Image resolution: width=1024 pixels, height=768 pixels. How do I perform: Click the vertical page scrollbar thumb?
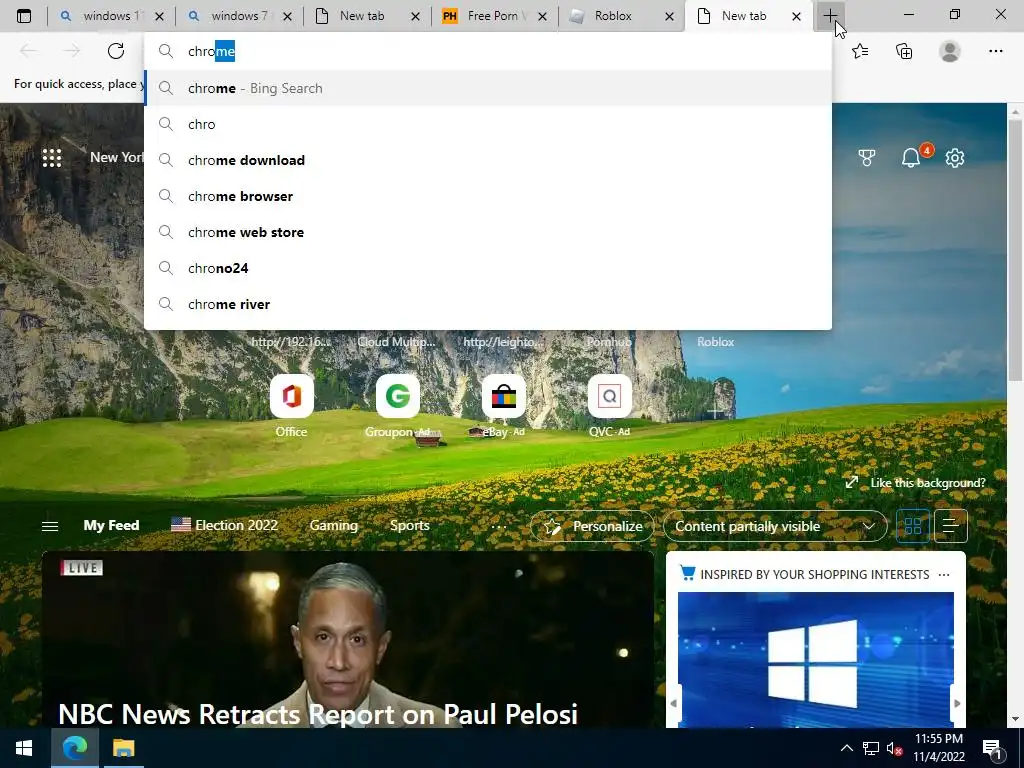pyautogui.click(x=1016, y=249)
